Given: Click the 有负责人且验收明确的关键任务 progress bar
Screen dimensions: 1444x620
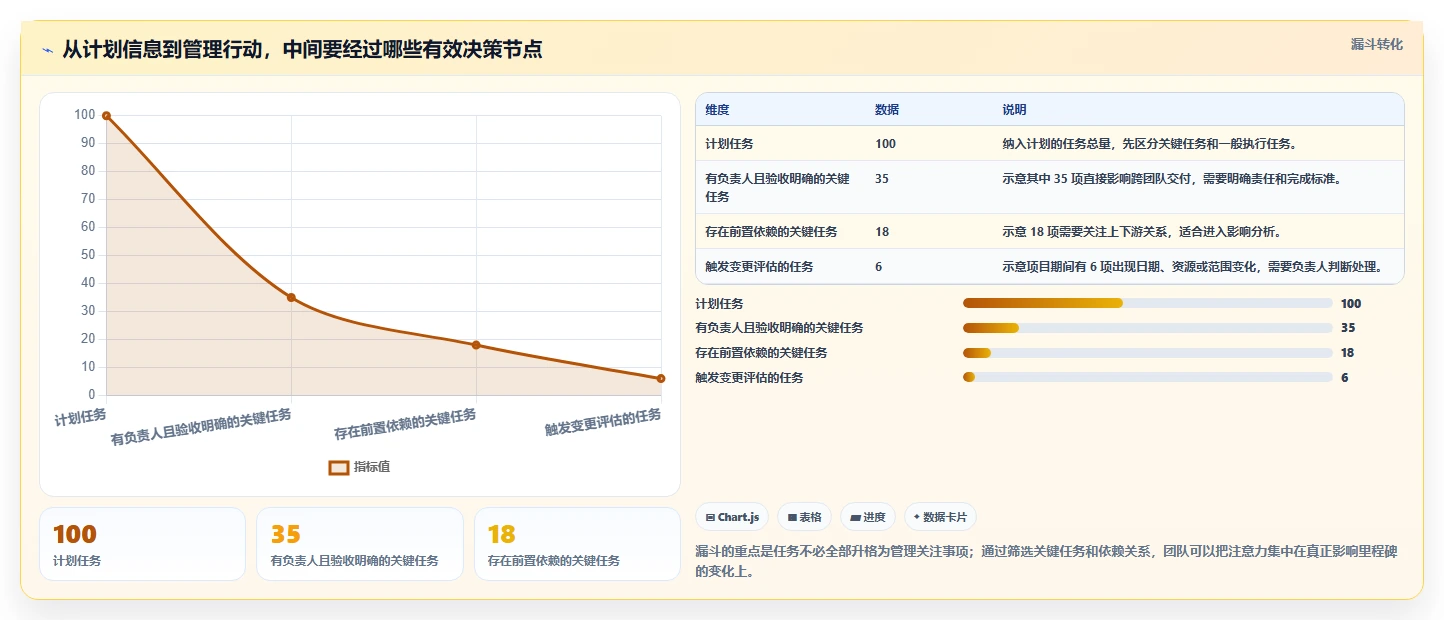Looking at the screenshot, I should tap(1147, 328).
